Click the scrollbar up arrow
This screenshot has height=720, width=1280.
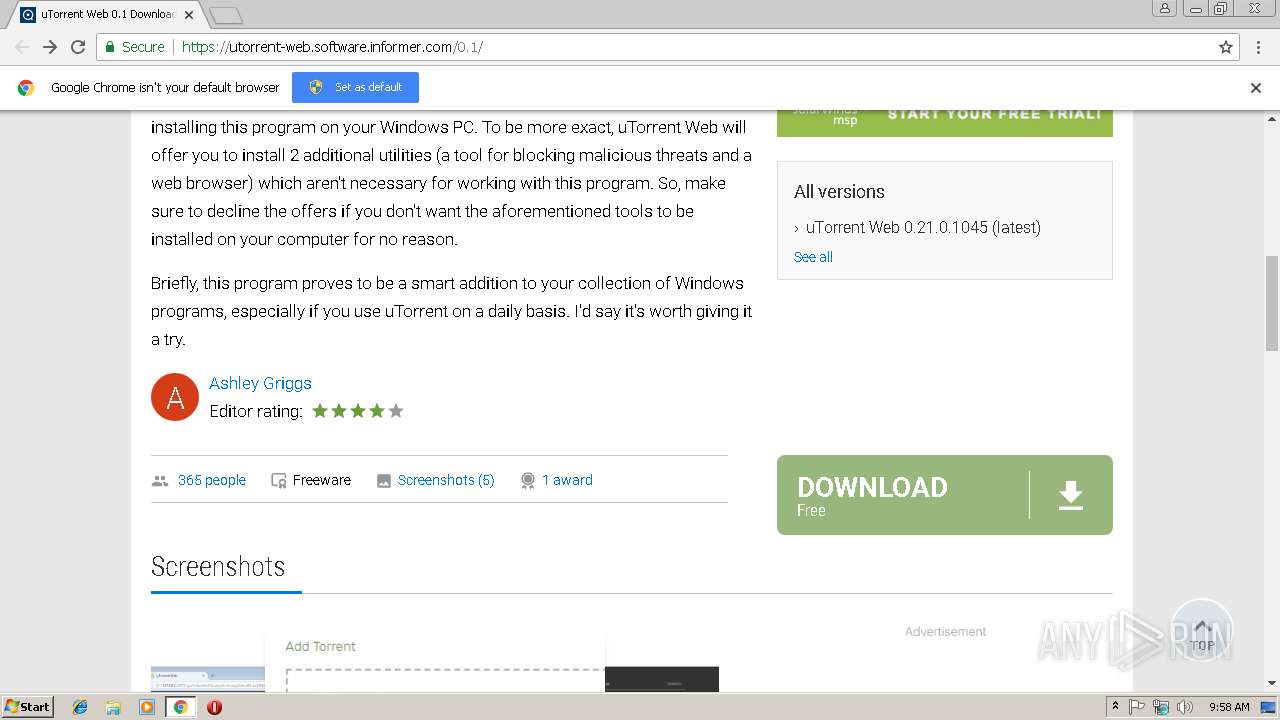coord(1272,117)
